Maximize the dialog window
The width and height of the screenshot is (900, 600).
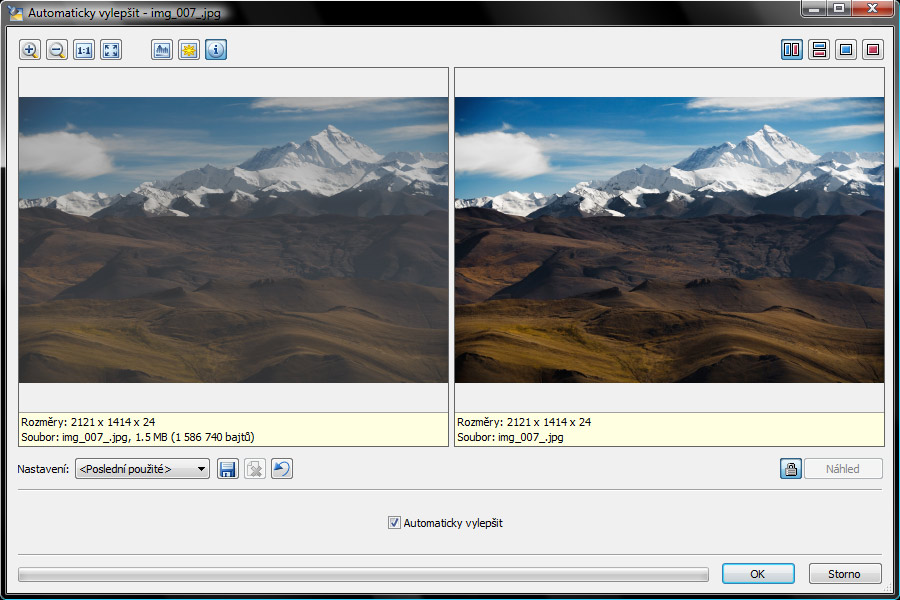point(839,8)
